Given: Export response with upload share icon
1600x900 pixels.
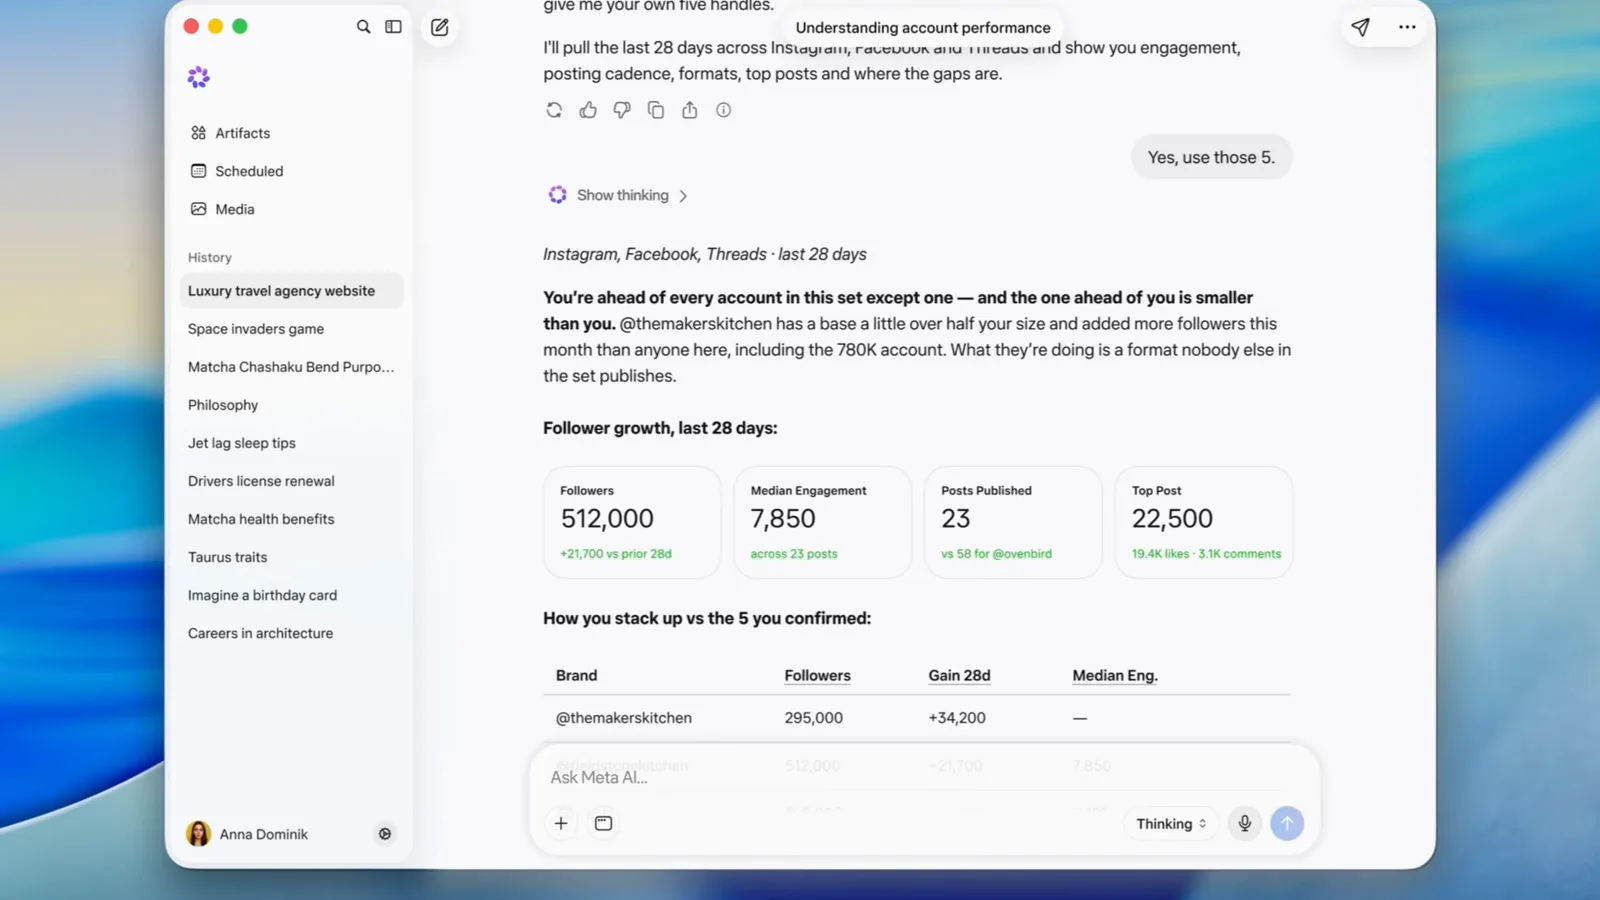Looking at the screenshot, I should coord(690,110).
